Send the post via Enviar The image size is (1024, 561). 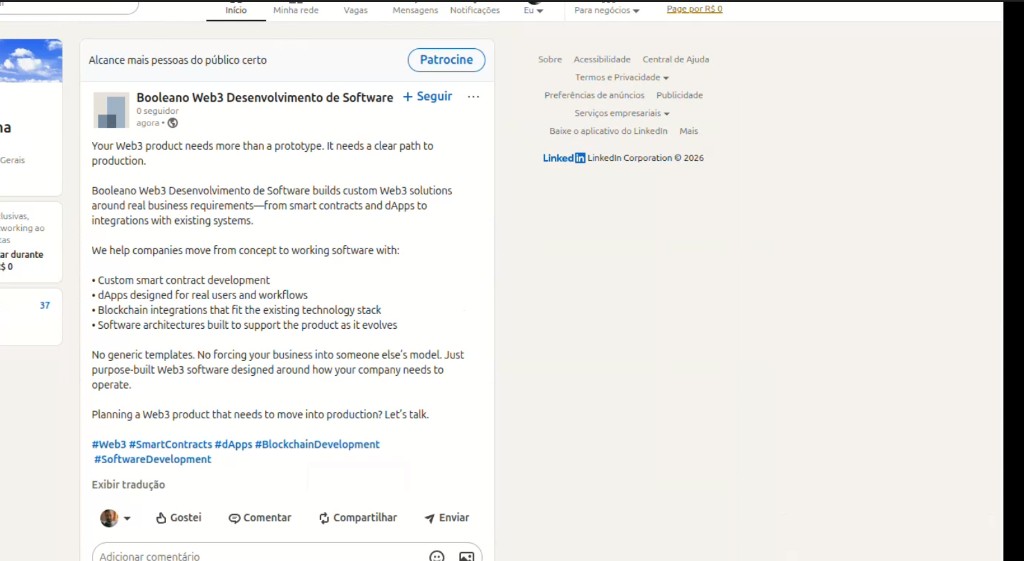[x=447, y=518]
